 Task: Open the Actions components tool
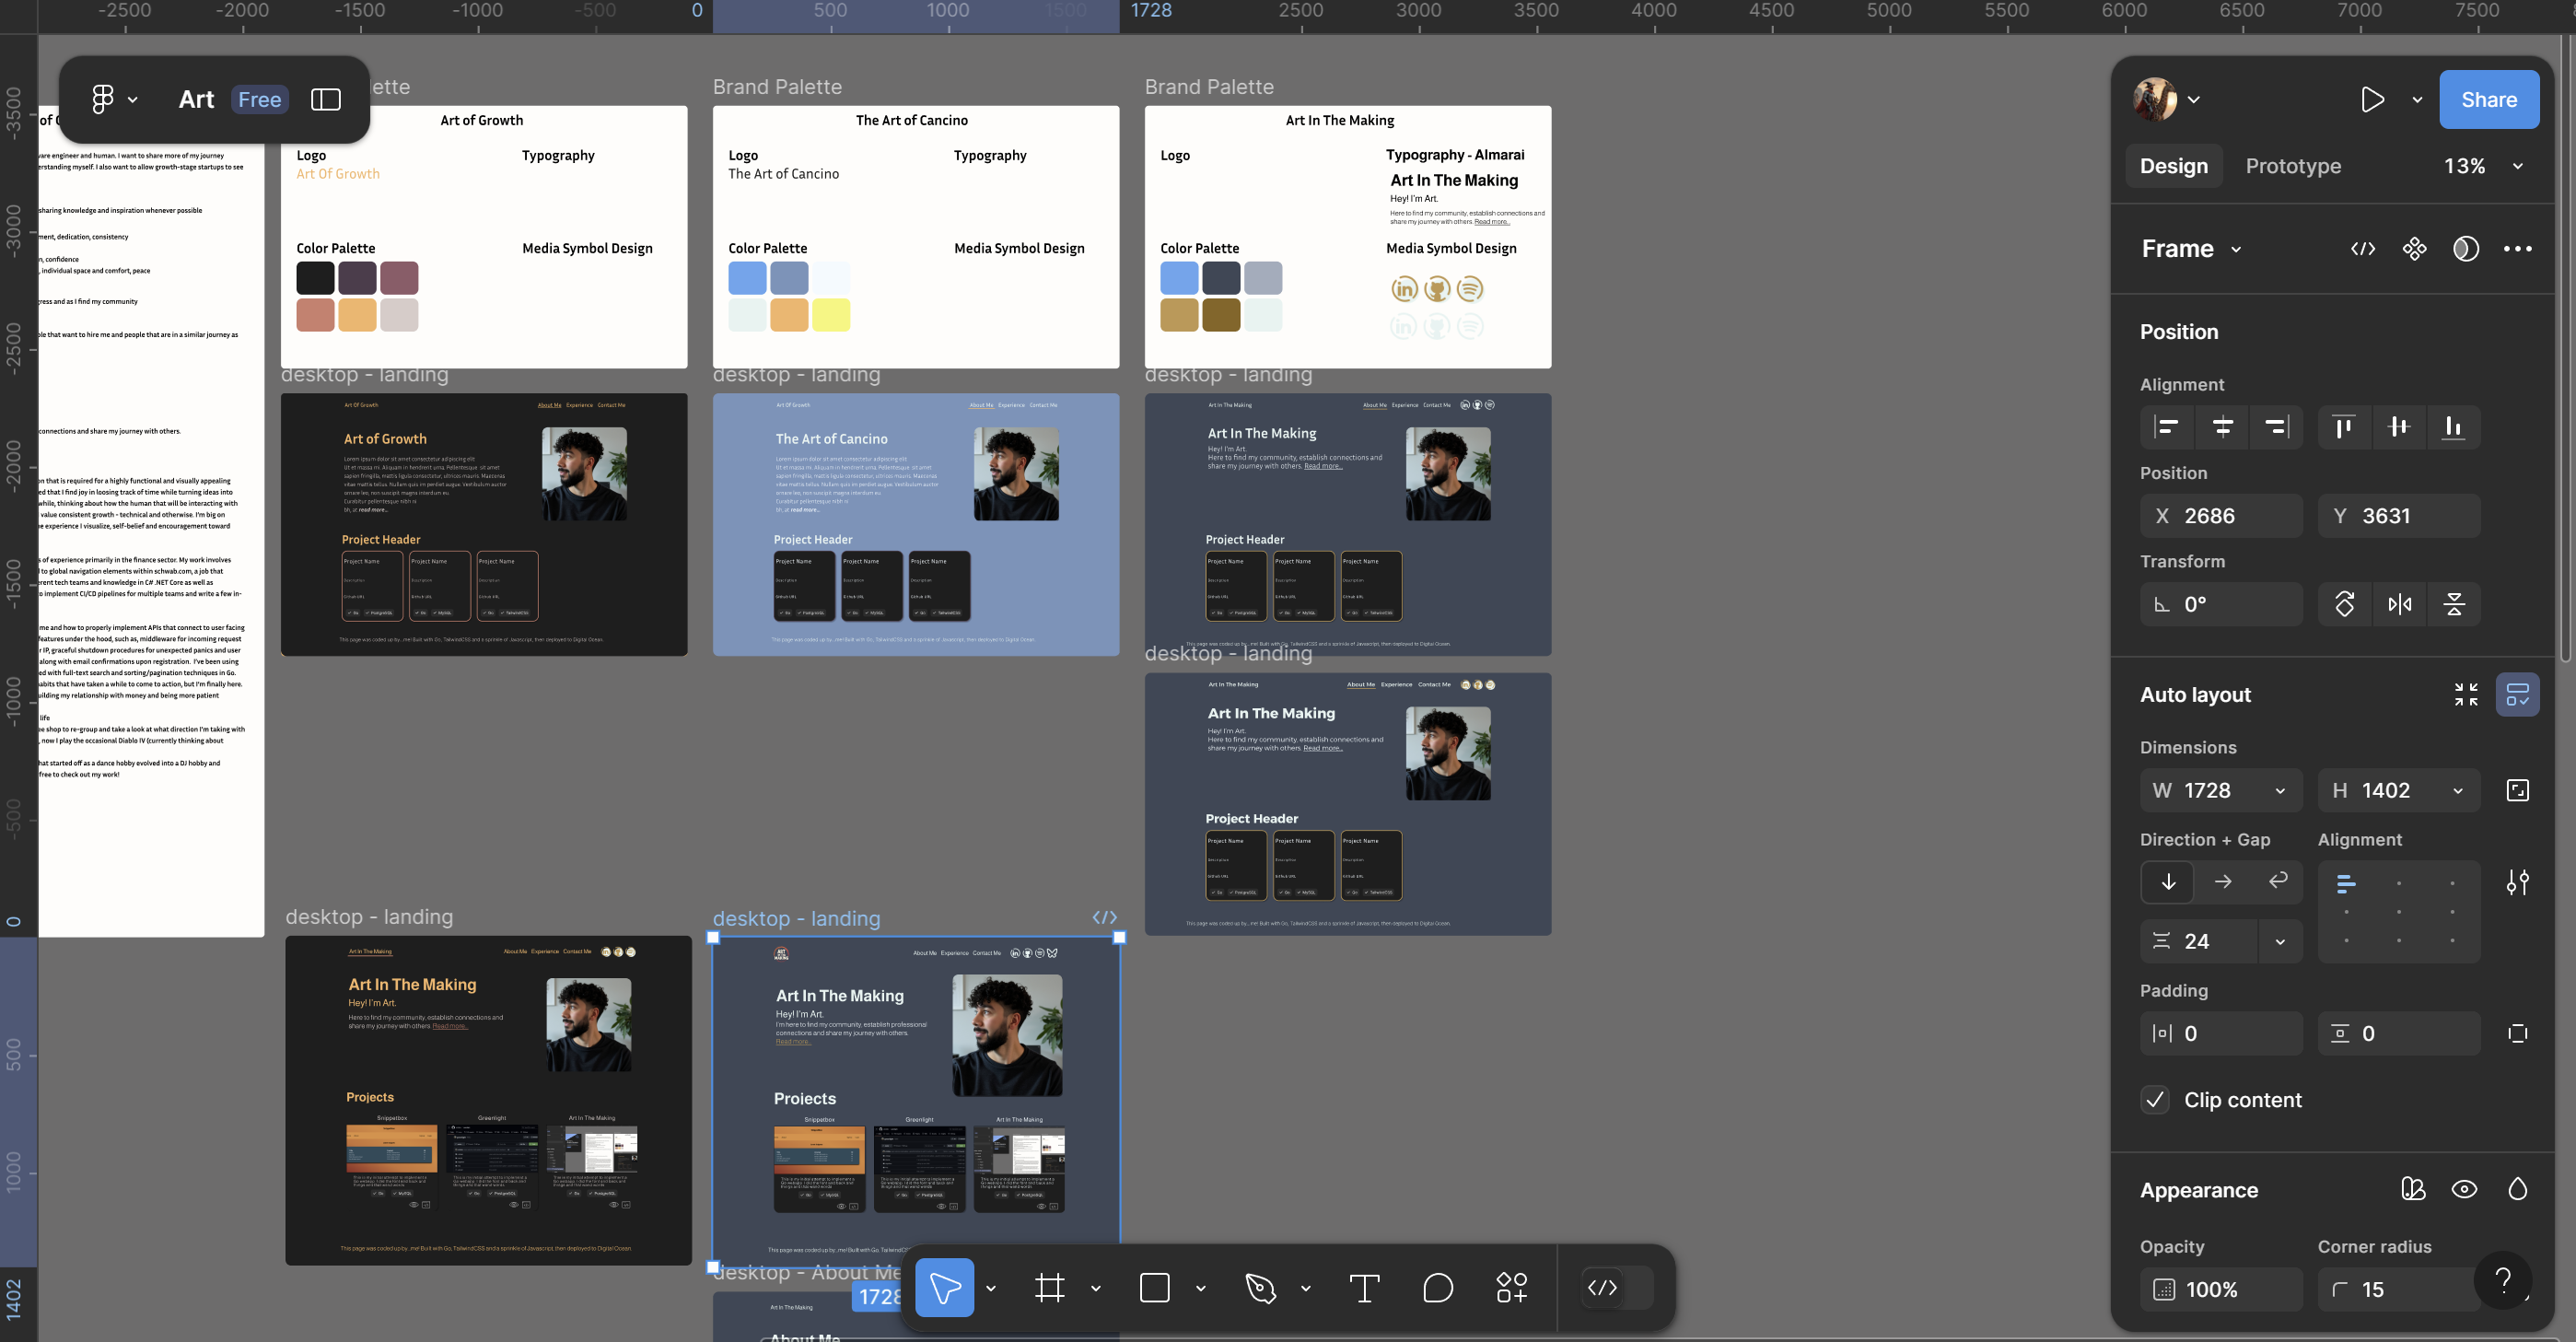(1511, 1288)
